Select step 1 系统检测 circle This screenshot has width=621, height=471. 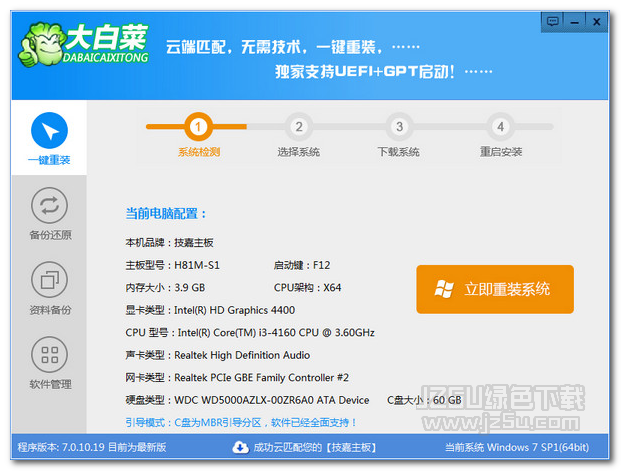coord(198,127)
